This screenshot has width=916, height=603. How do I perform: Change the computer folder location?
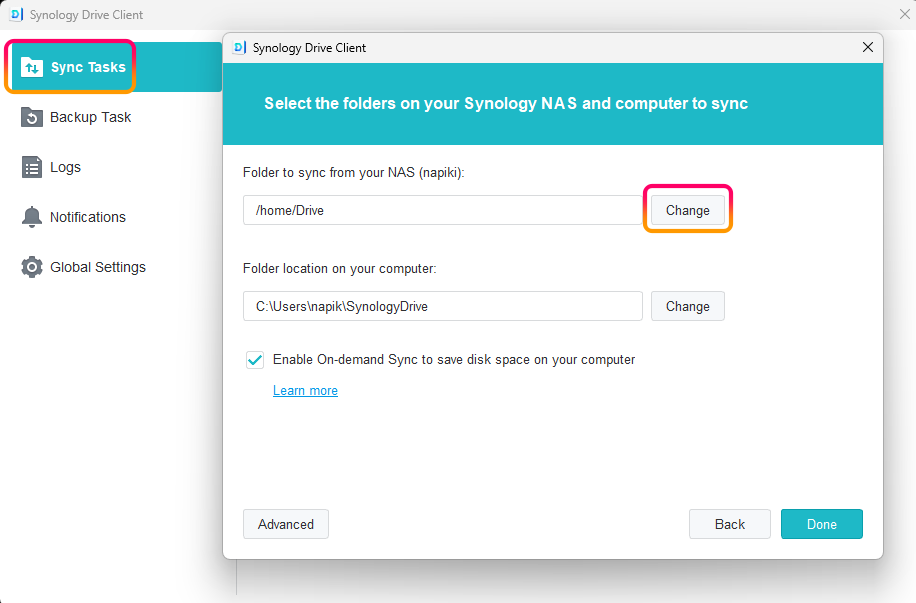tap(688, 306)
